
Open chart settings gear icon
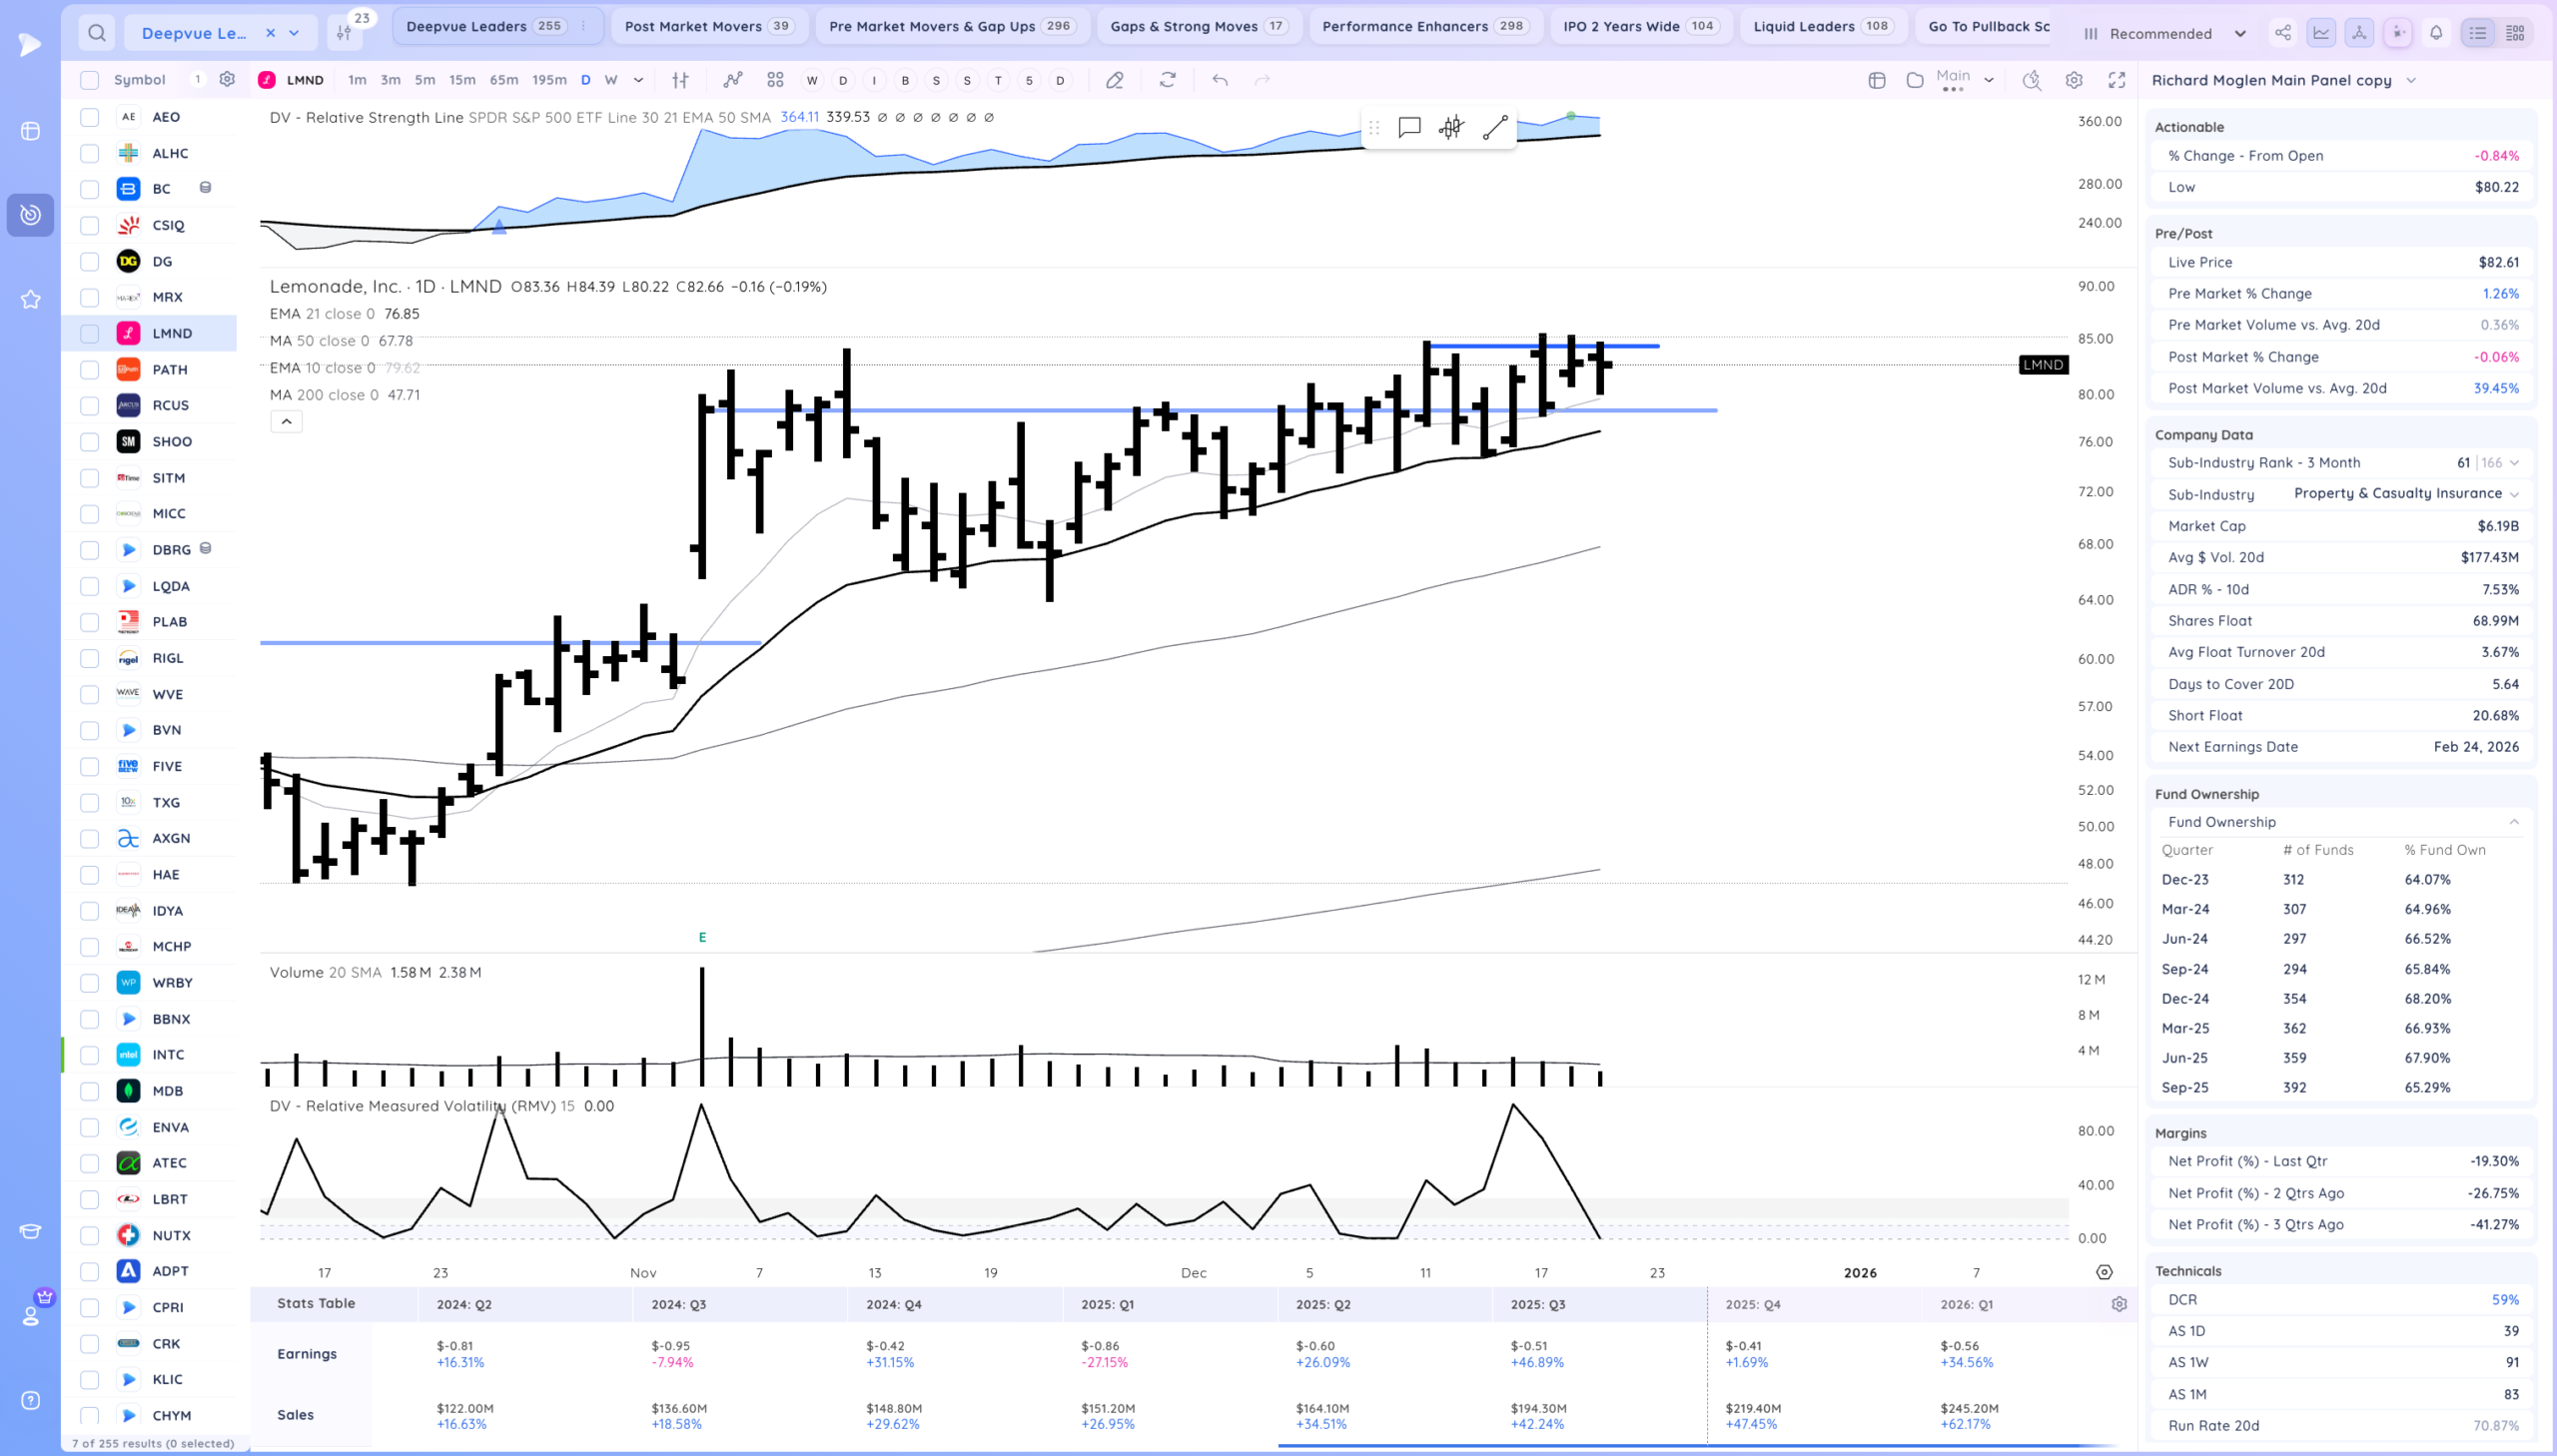pyautogui.click(x=2074, y=80)
